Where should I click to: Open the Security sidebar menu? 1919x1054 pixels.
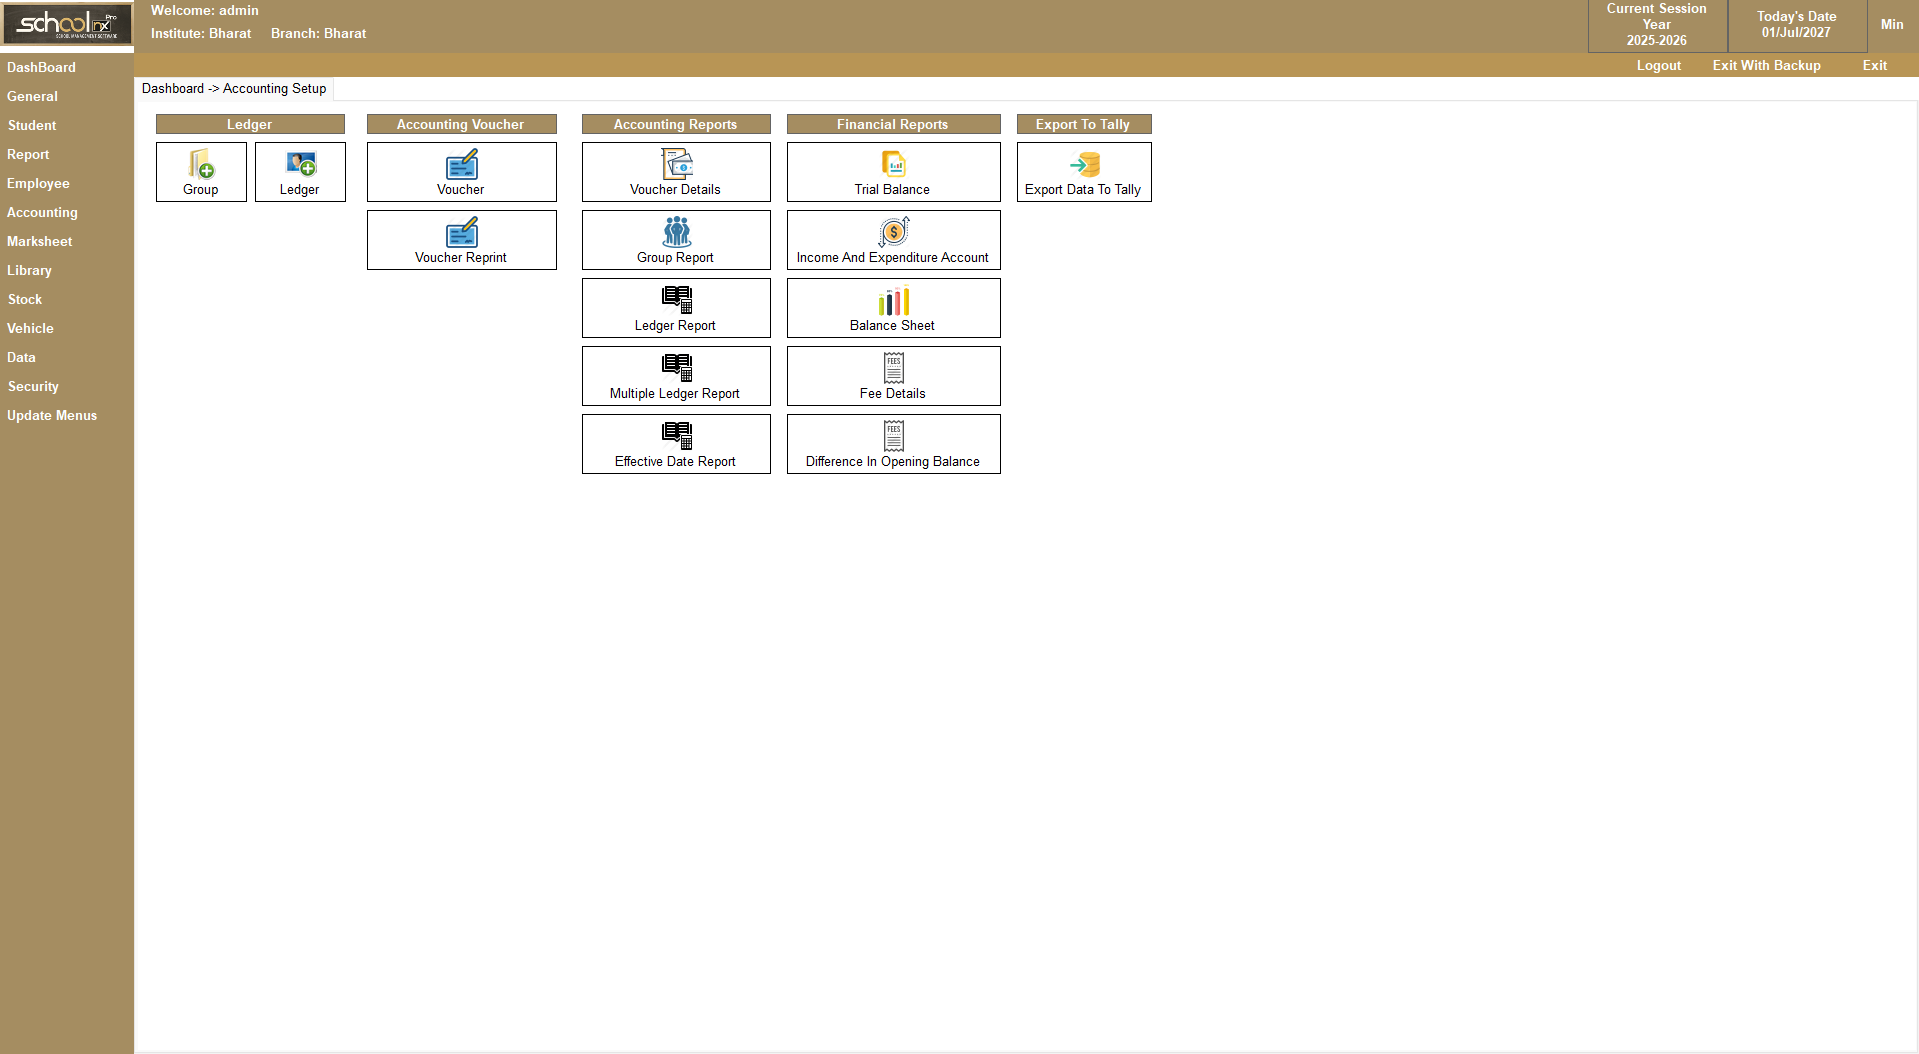33,386
